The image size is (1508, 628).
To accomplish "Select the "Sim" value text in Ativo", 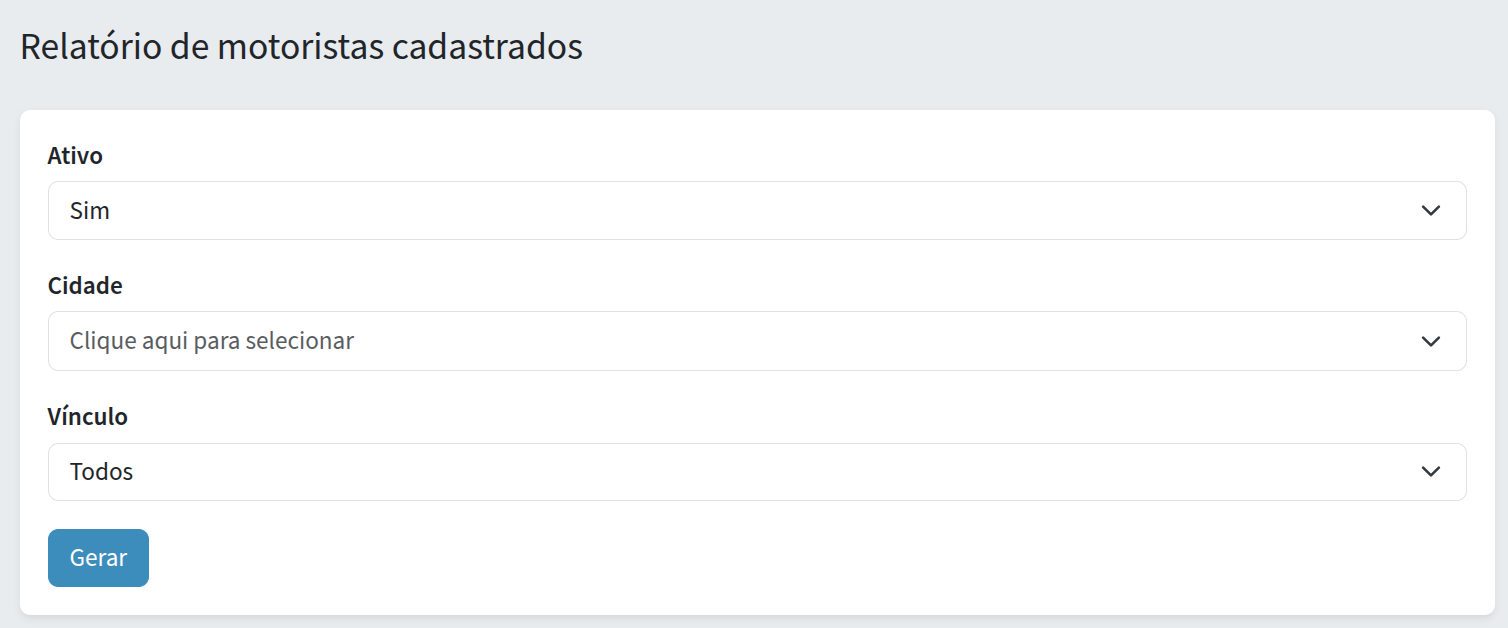I will 90,211.
